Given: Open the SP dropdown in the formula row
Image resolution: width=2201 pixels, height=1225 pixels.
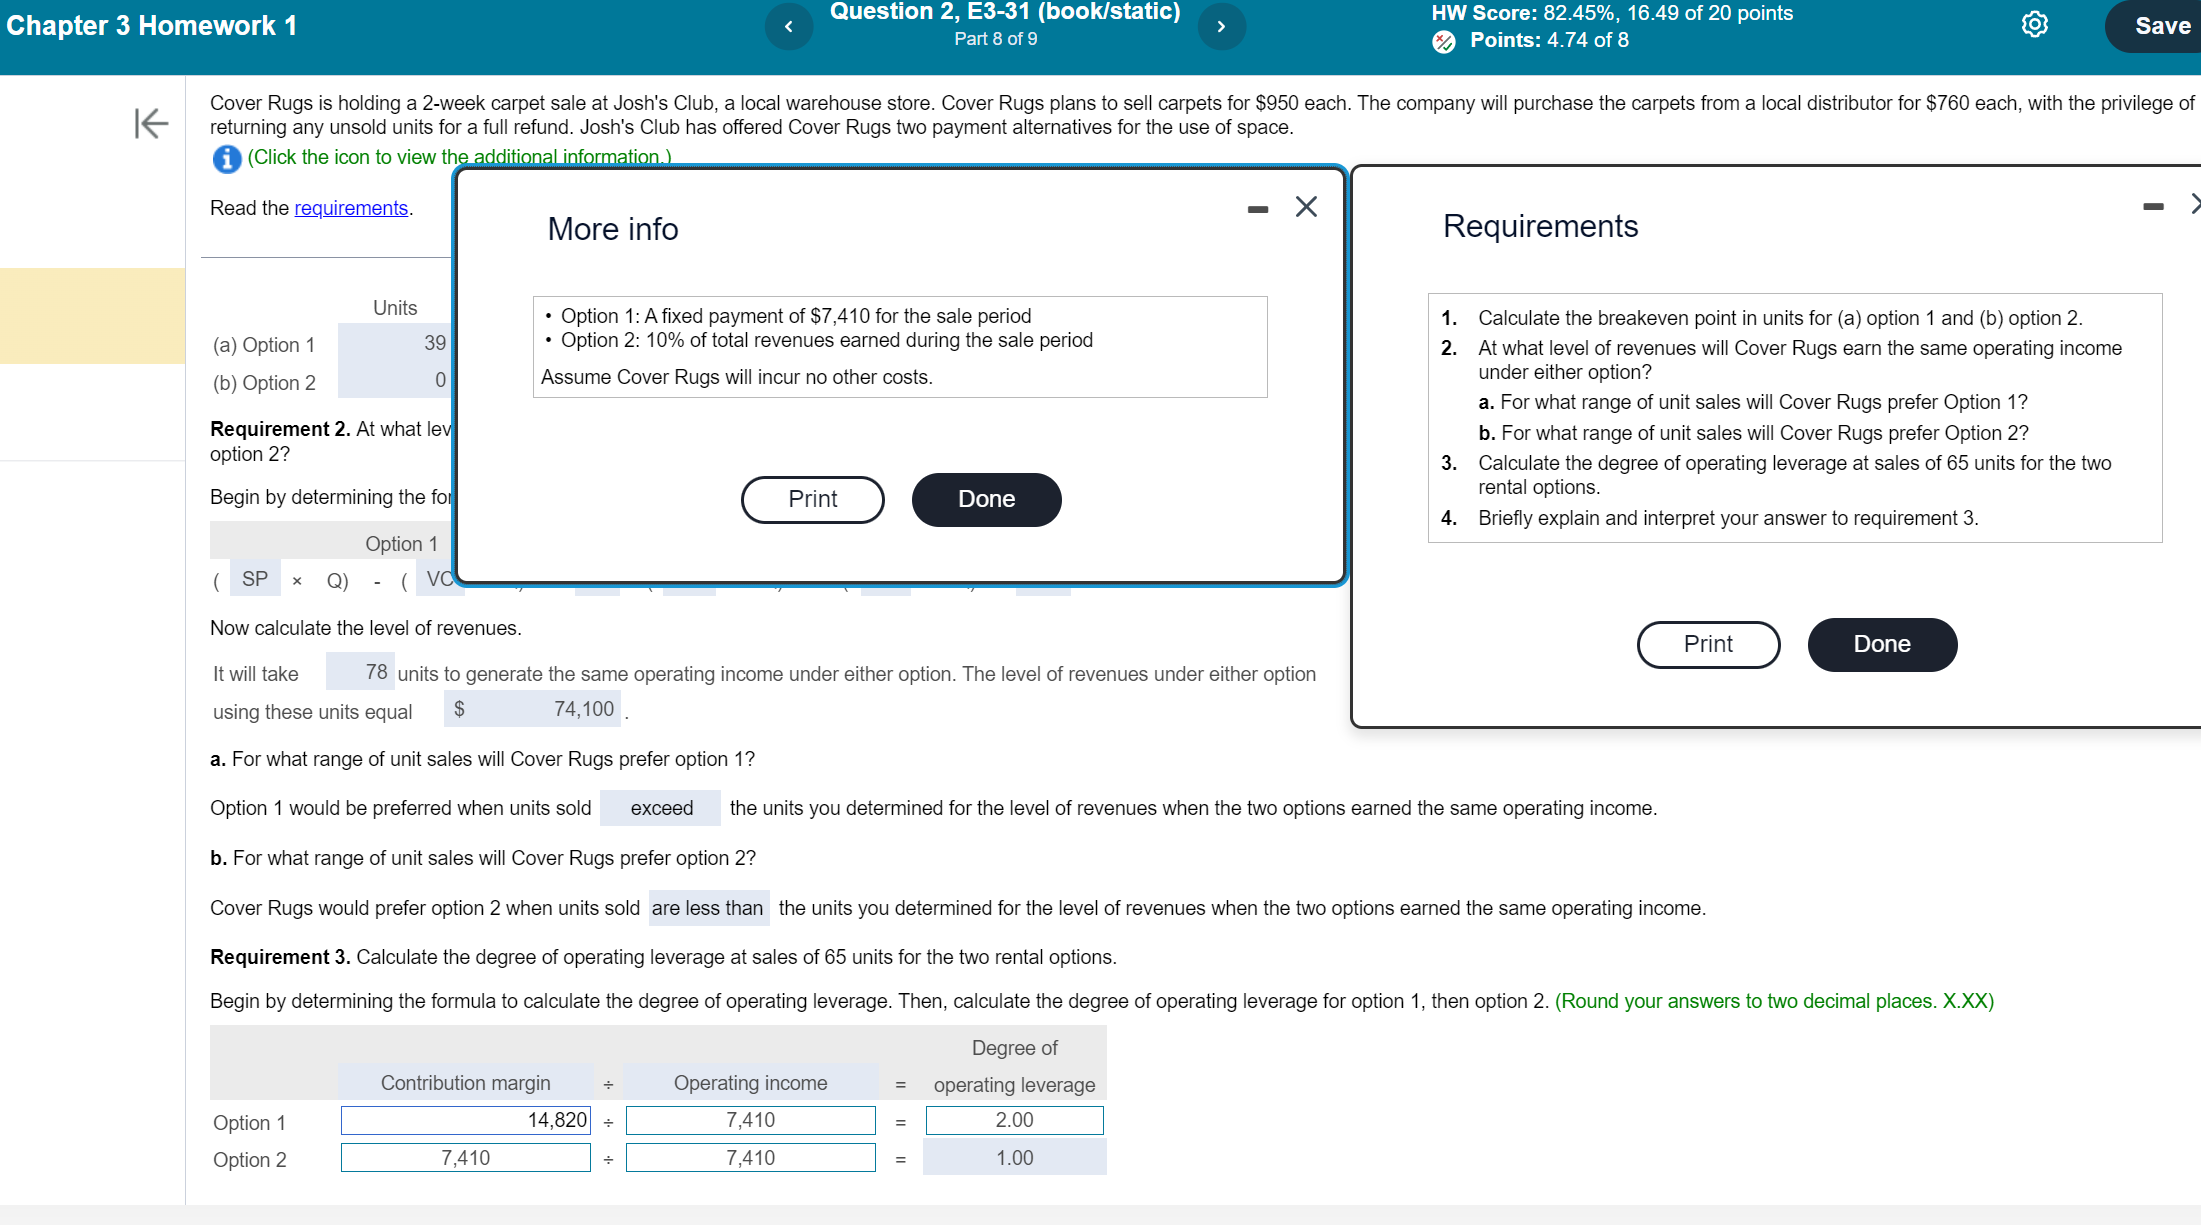Looking at the screenshot, I should click(254, 578).
